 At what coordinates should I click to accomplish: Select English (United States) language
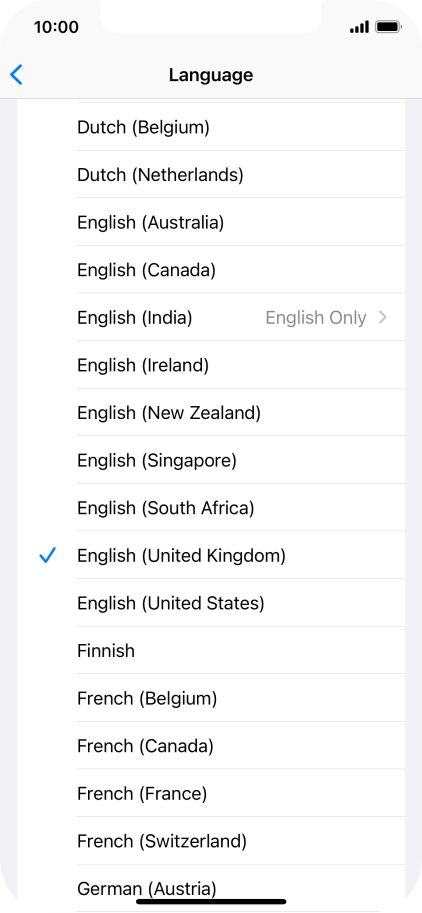click(x=211, y=603)
